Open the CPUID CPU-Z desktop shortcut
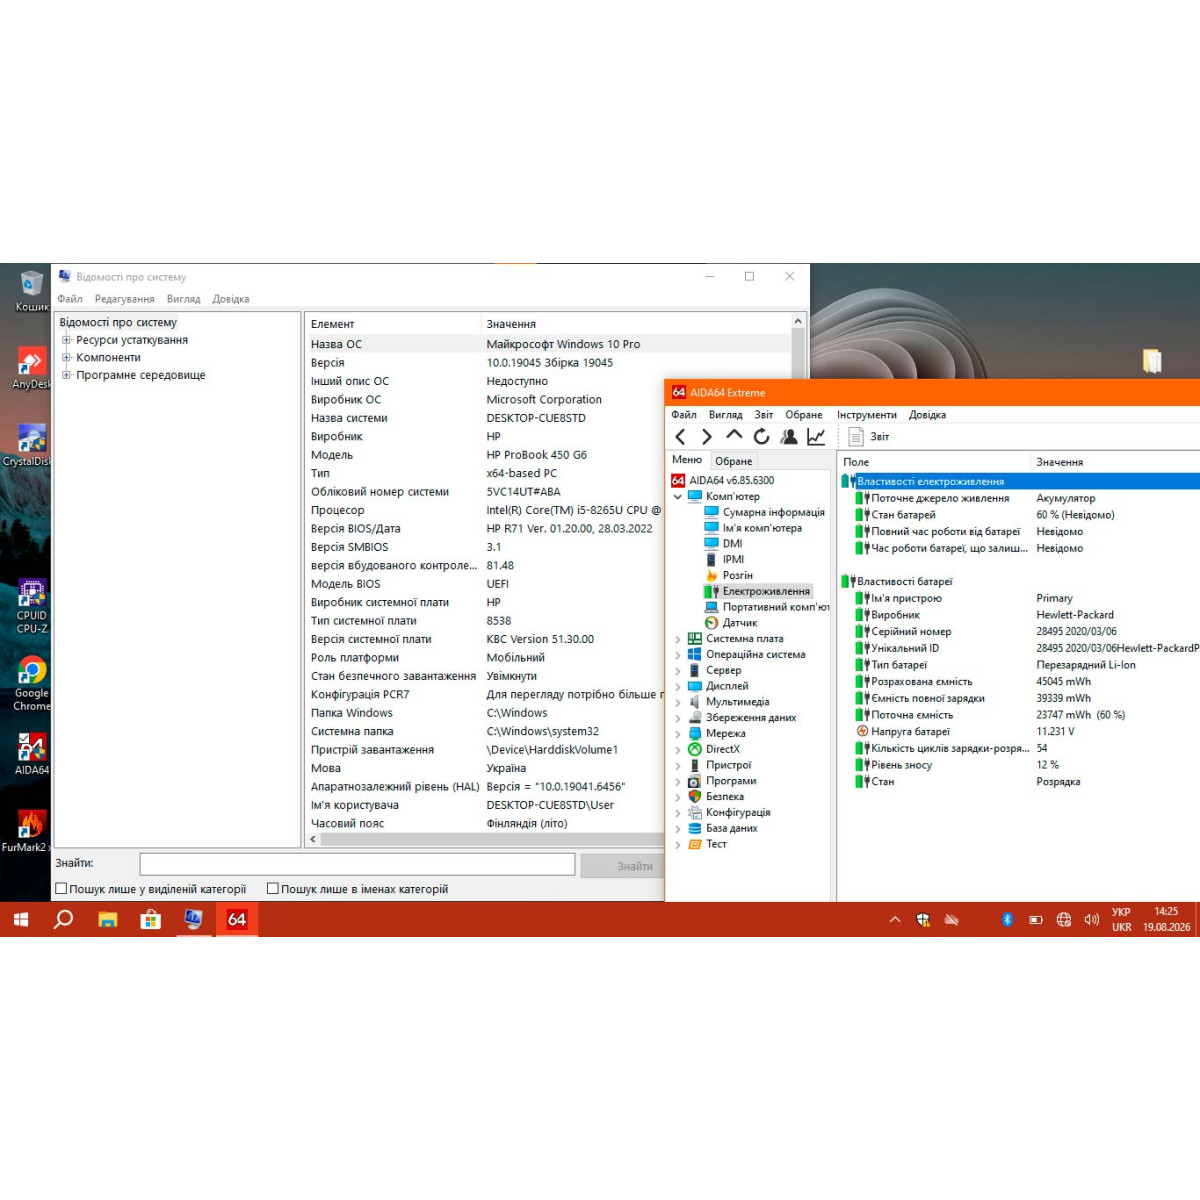 (31, 606)
